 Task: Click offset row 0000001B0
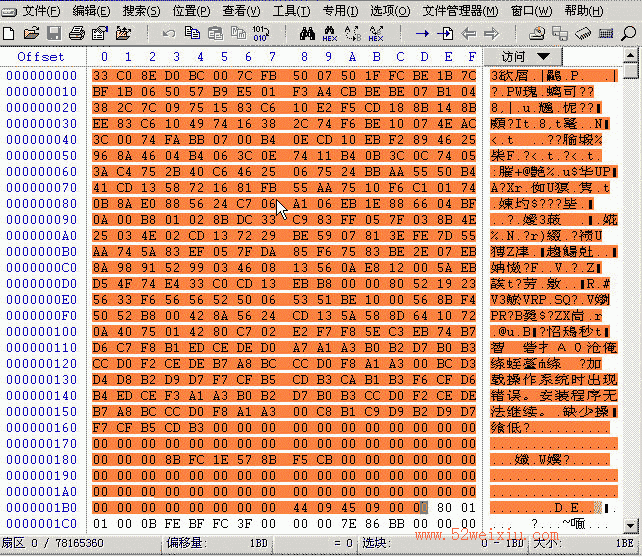(41, 508)
